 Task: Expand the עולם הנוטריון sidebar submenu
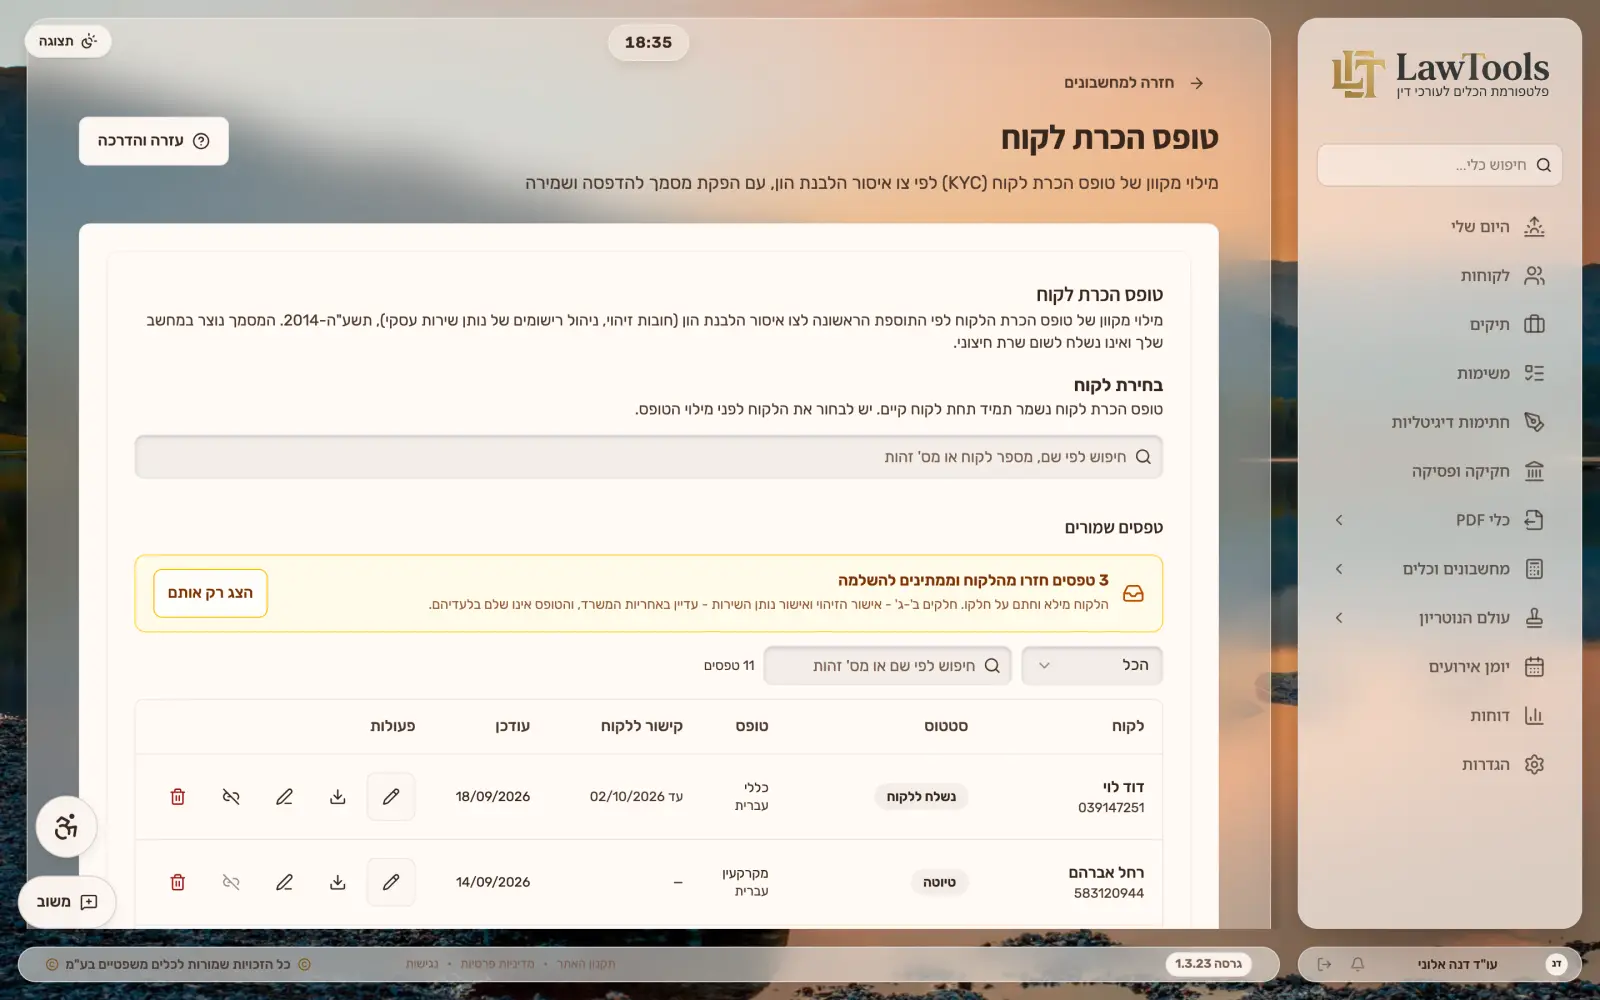(1339, 618)
